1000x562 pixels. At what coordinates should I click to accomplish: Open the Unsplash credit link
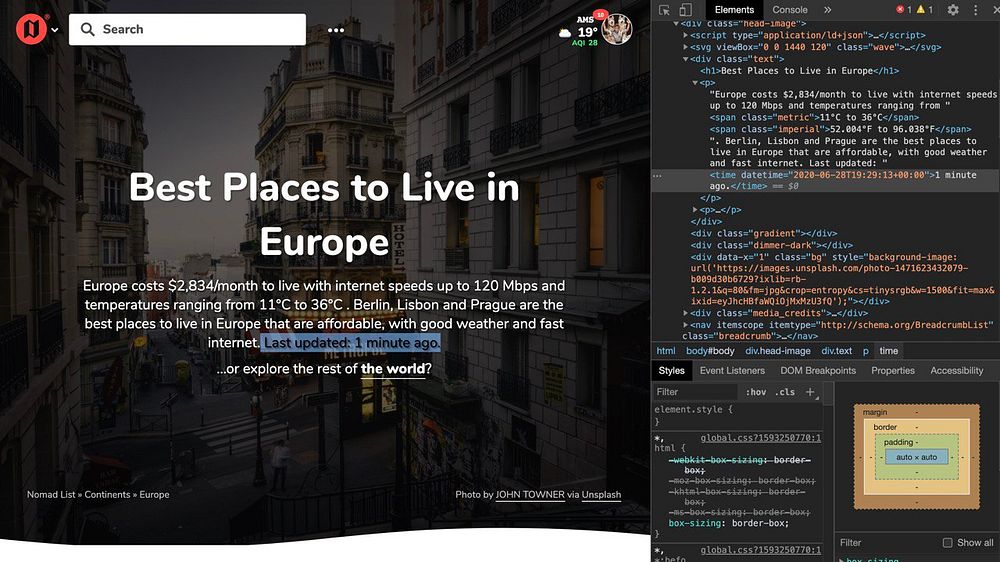(x=601, y=494)
